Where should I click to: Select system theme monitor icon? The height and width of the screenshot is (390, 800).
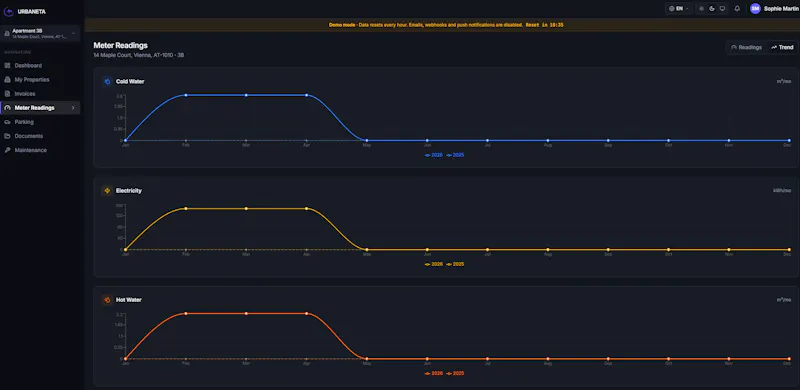coord(722,9)
